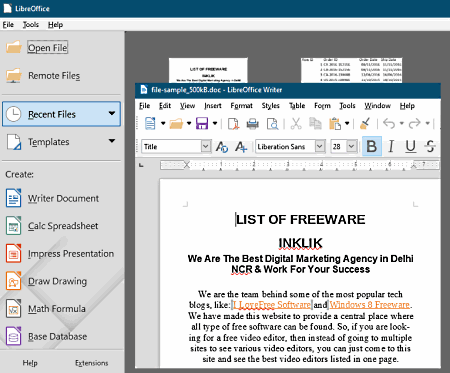
Task: Click the Open folder icon in Writer toolbar
Action: [176, 124]
